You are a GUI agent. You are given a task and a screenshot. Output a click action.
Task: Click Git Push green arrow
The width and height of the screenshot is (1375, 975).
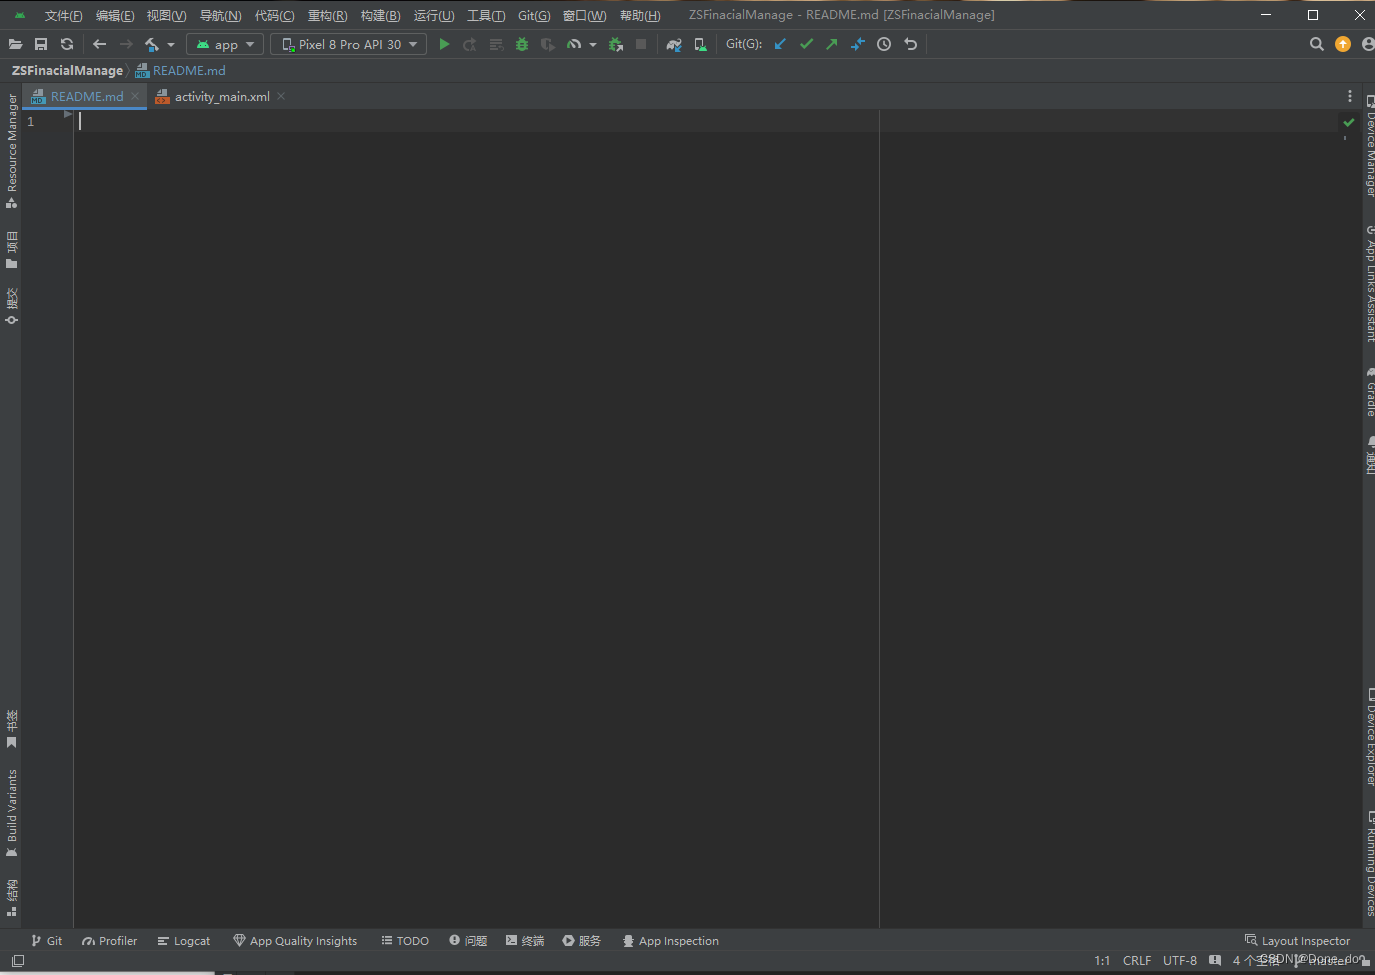point(832,44)
